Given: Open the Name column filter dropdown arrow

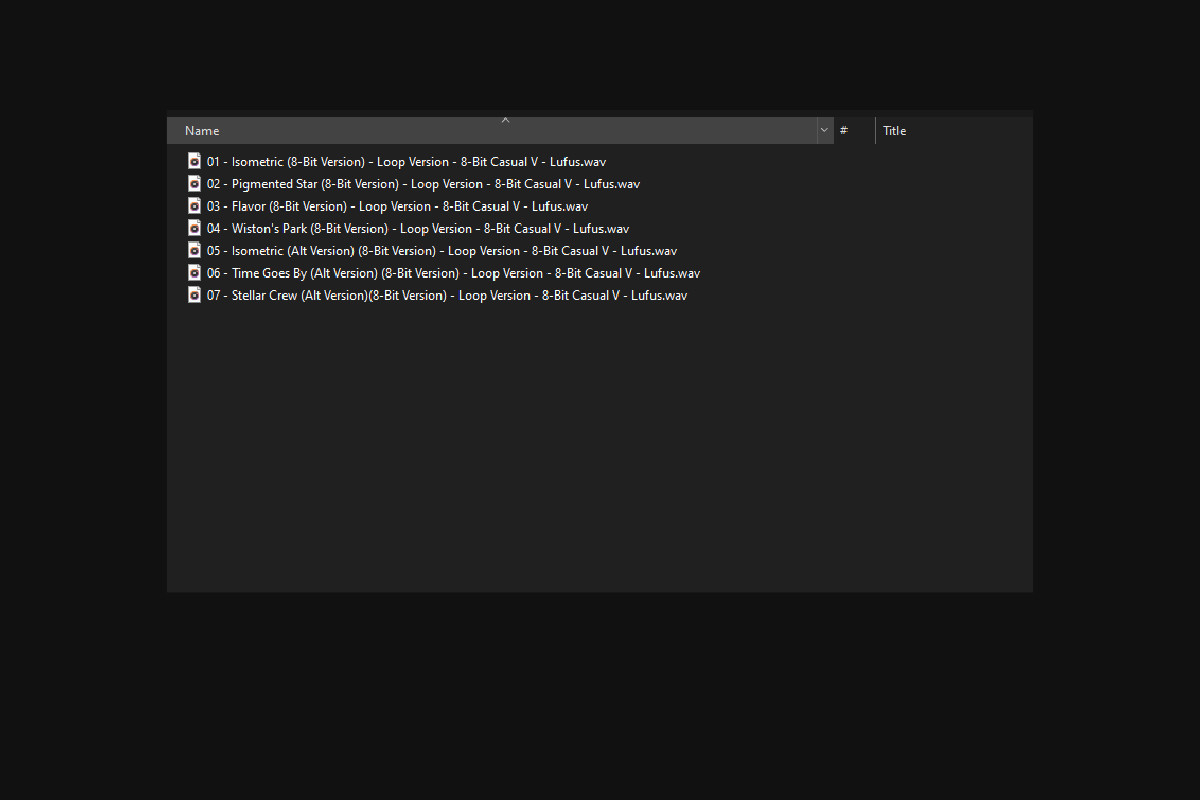Looking at the screenshot, I should coord(824,131).
